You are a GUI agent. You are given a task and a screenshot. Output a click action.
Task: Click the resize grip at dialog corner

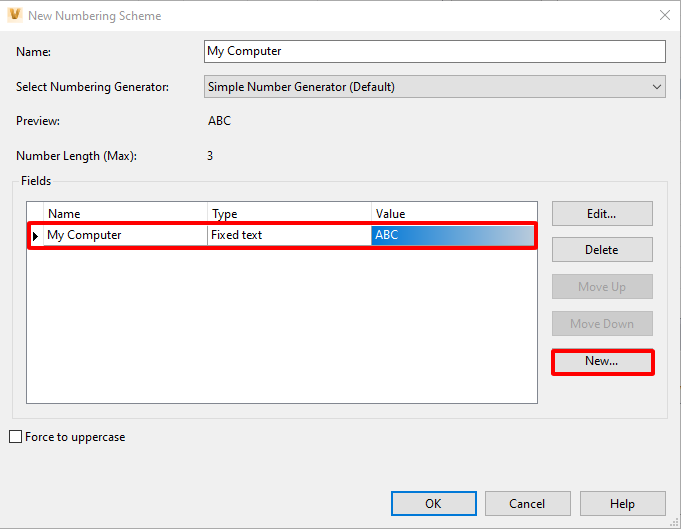coord(674,523)
